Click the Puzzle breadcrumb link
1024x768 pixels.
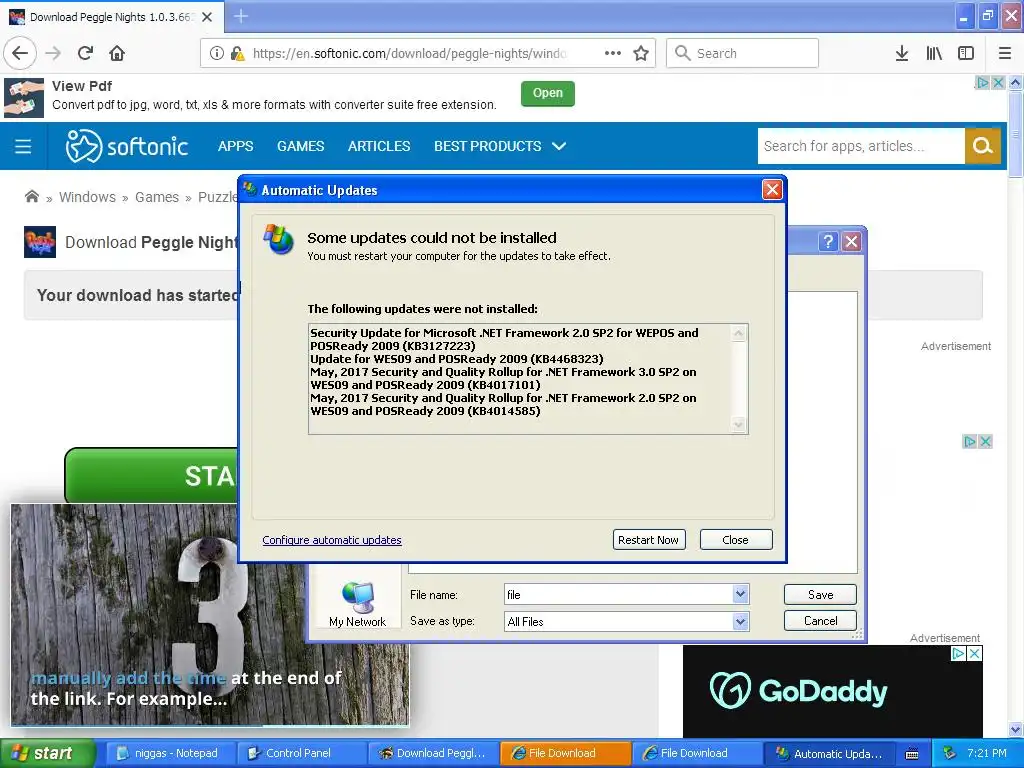[217, 197]
